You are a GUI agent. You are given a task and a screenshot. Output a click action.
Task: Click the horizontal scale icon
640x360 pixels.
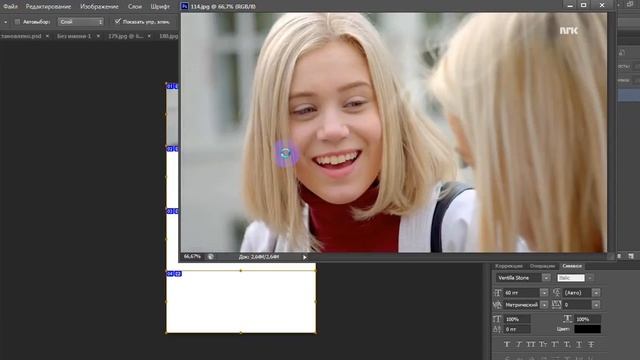coord(567,319)
